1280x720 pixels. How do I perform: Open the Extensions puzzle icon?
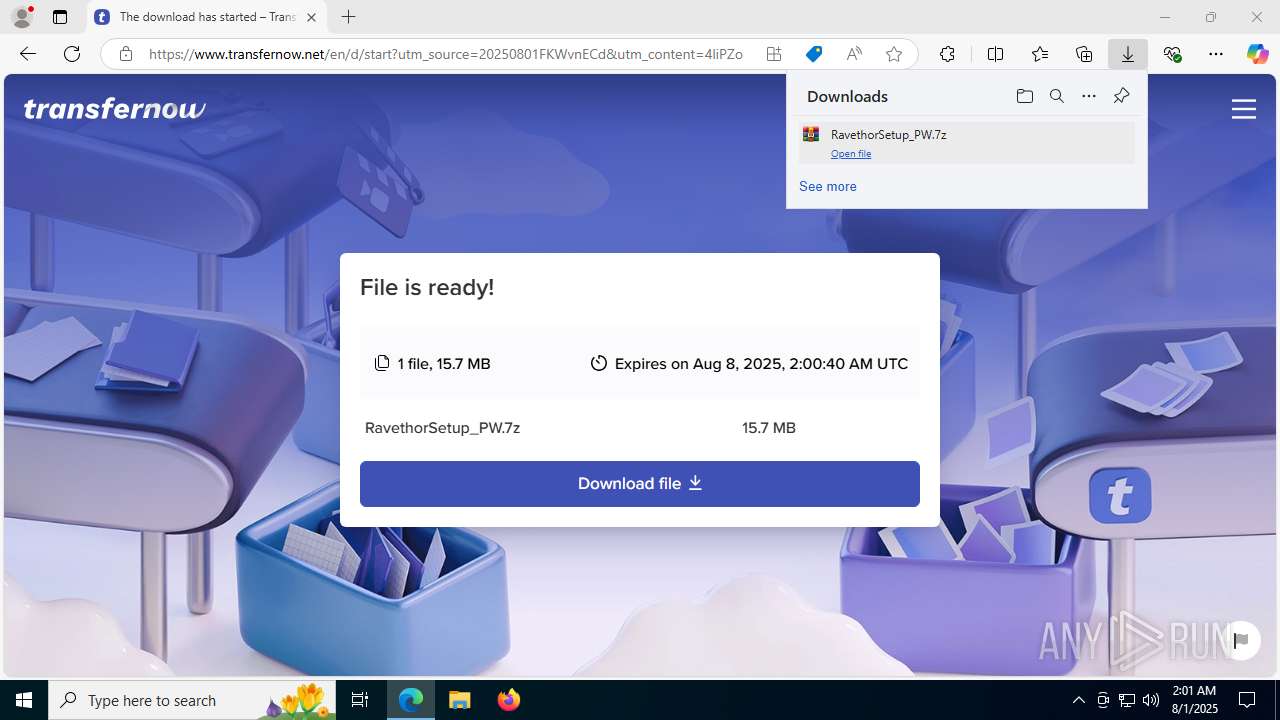pos(947,54)
